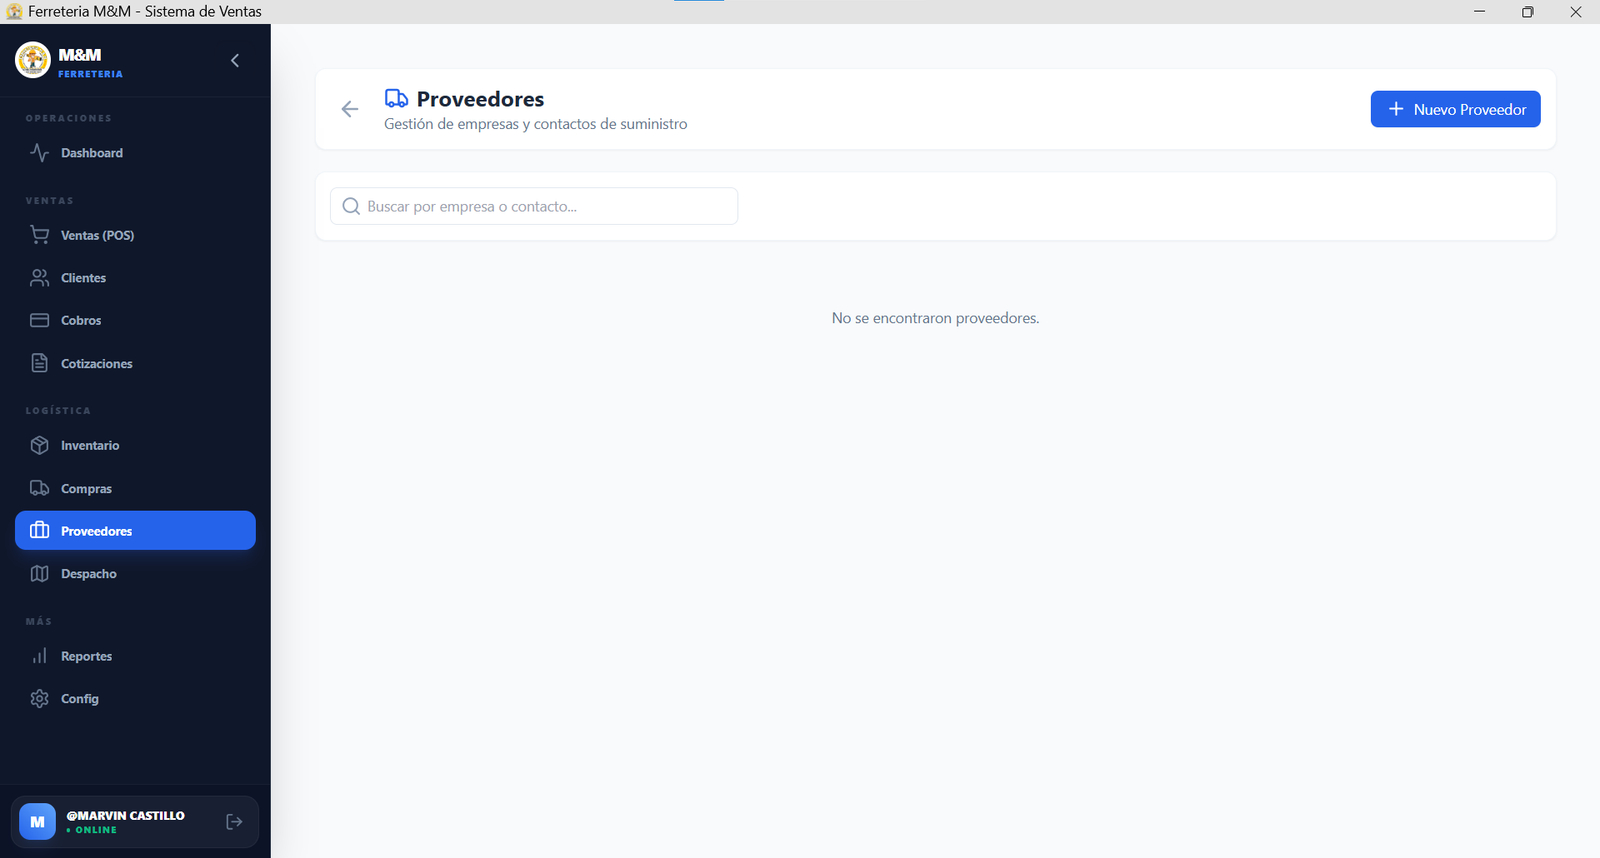Click the "No se encontraron proveedores." message
The width and height of the screenshot is (1600, 858).
coord(935,318)
